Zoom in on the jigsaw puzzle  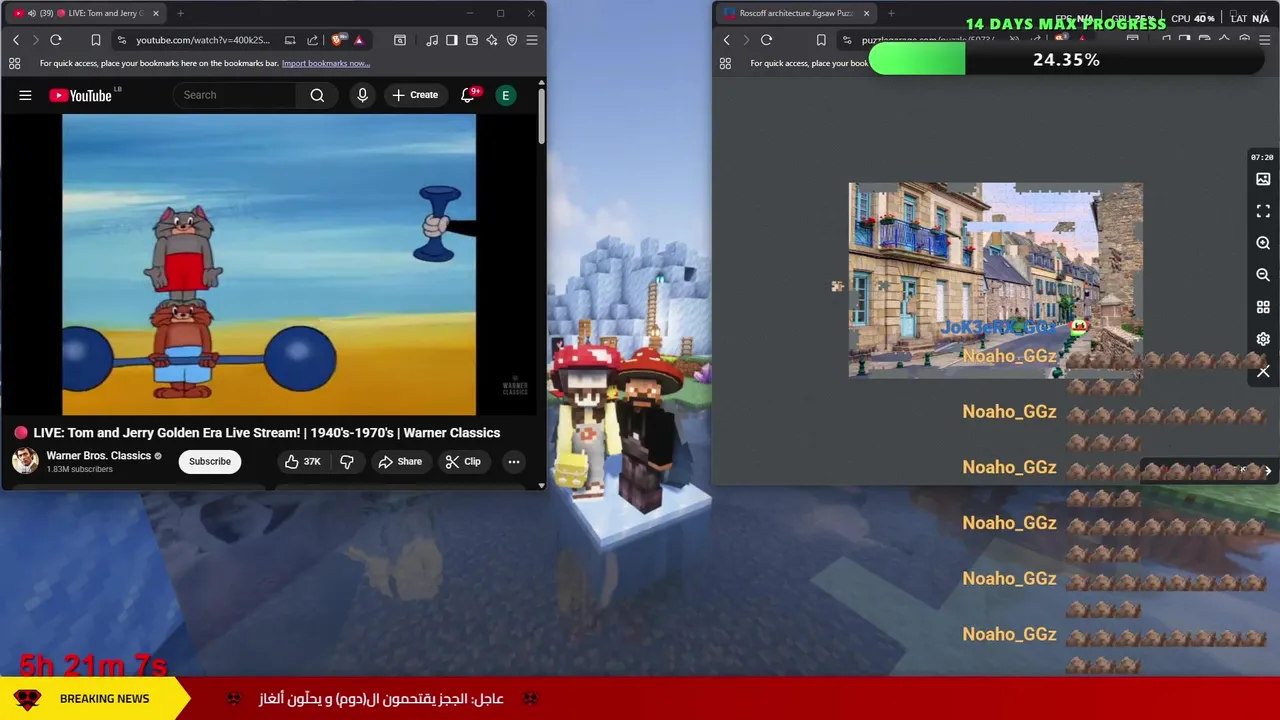coord(1263,243)
